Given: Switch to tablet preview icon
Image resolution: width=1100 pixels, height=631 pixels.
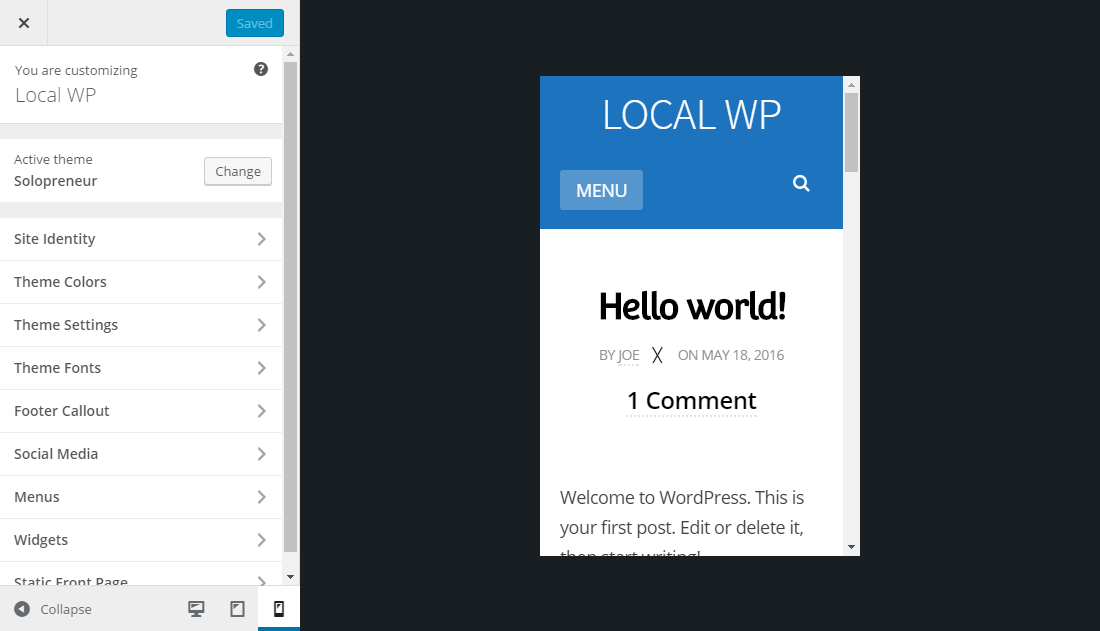Looking at the screenshot, I should click(238, 609).
